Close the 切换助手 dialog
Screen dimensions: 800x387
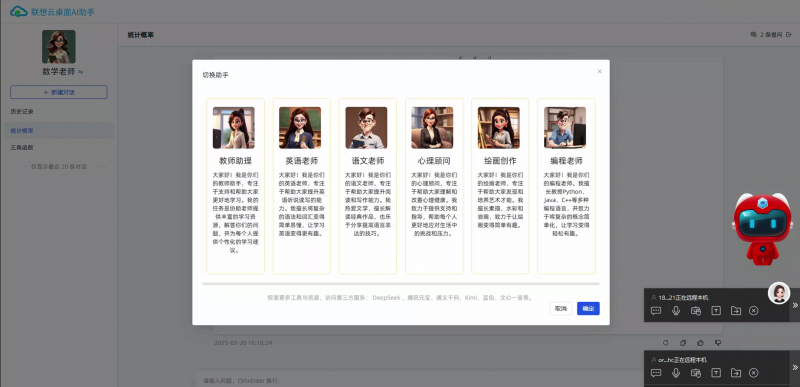[599, 71]
